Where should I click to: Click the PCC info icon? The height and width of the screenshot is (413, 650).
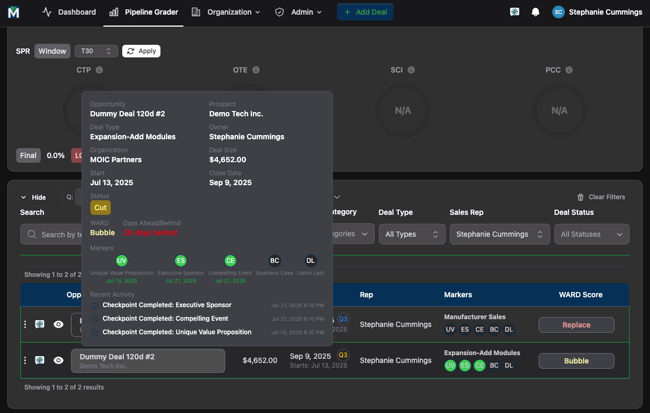coord(568,70)
